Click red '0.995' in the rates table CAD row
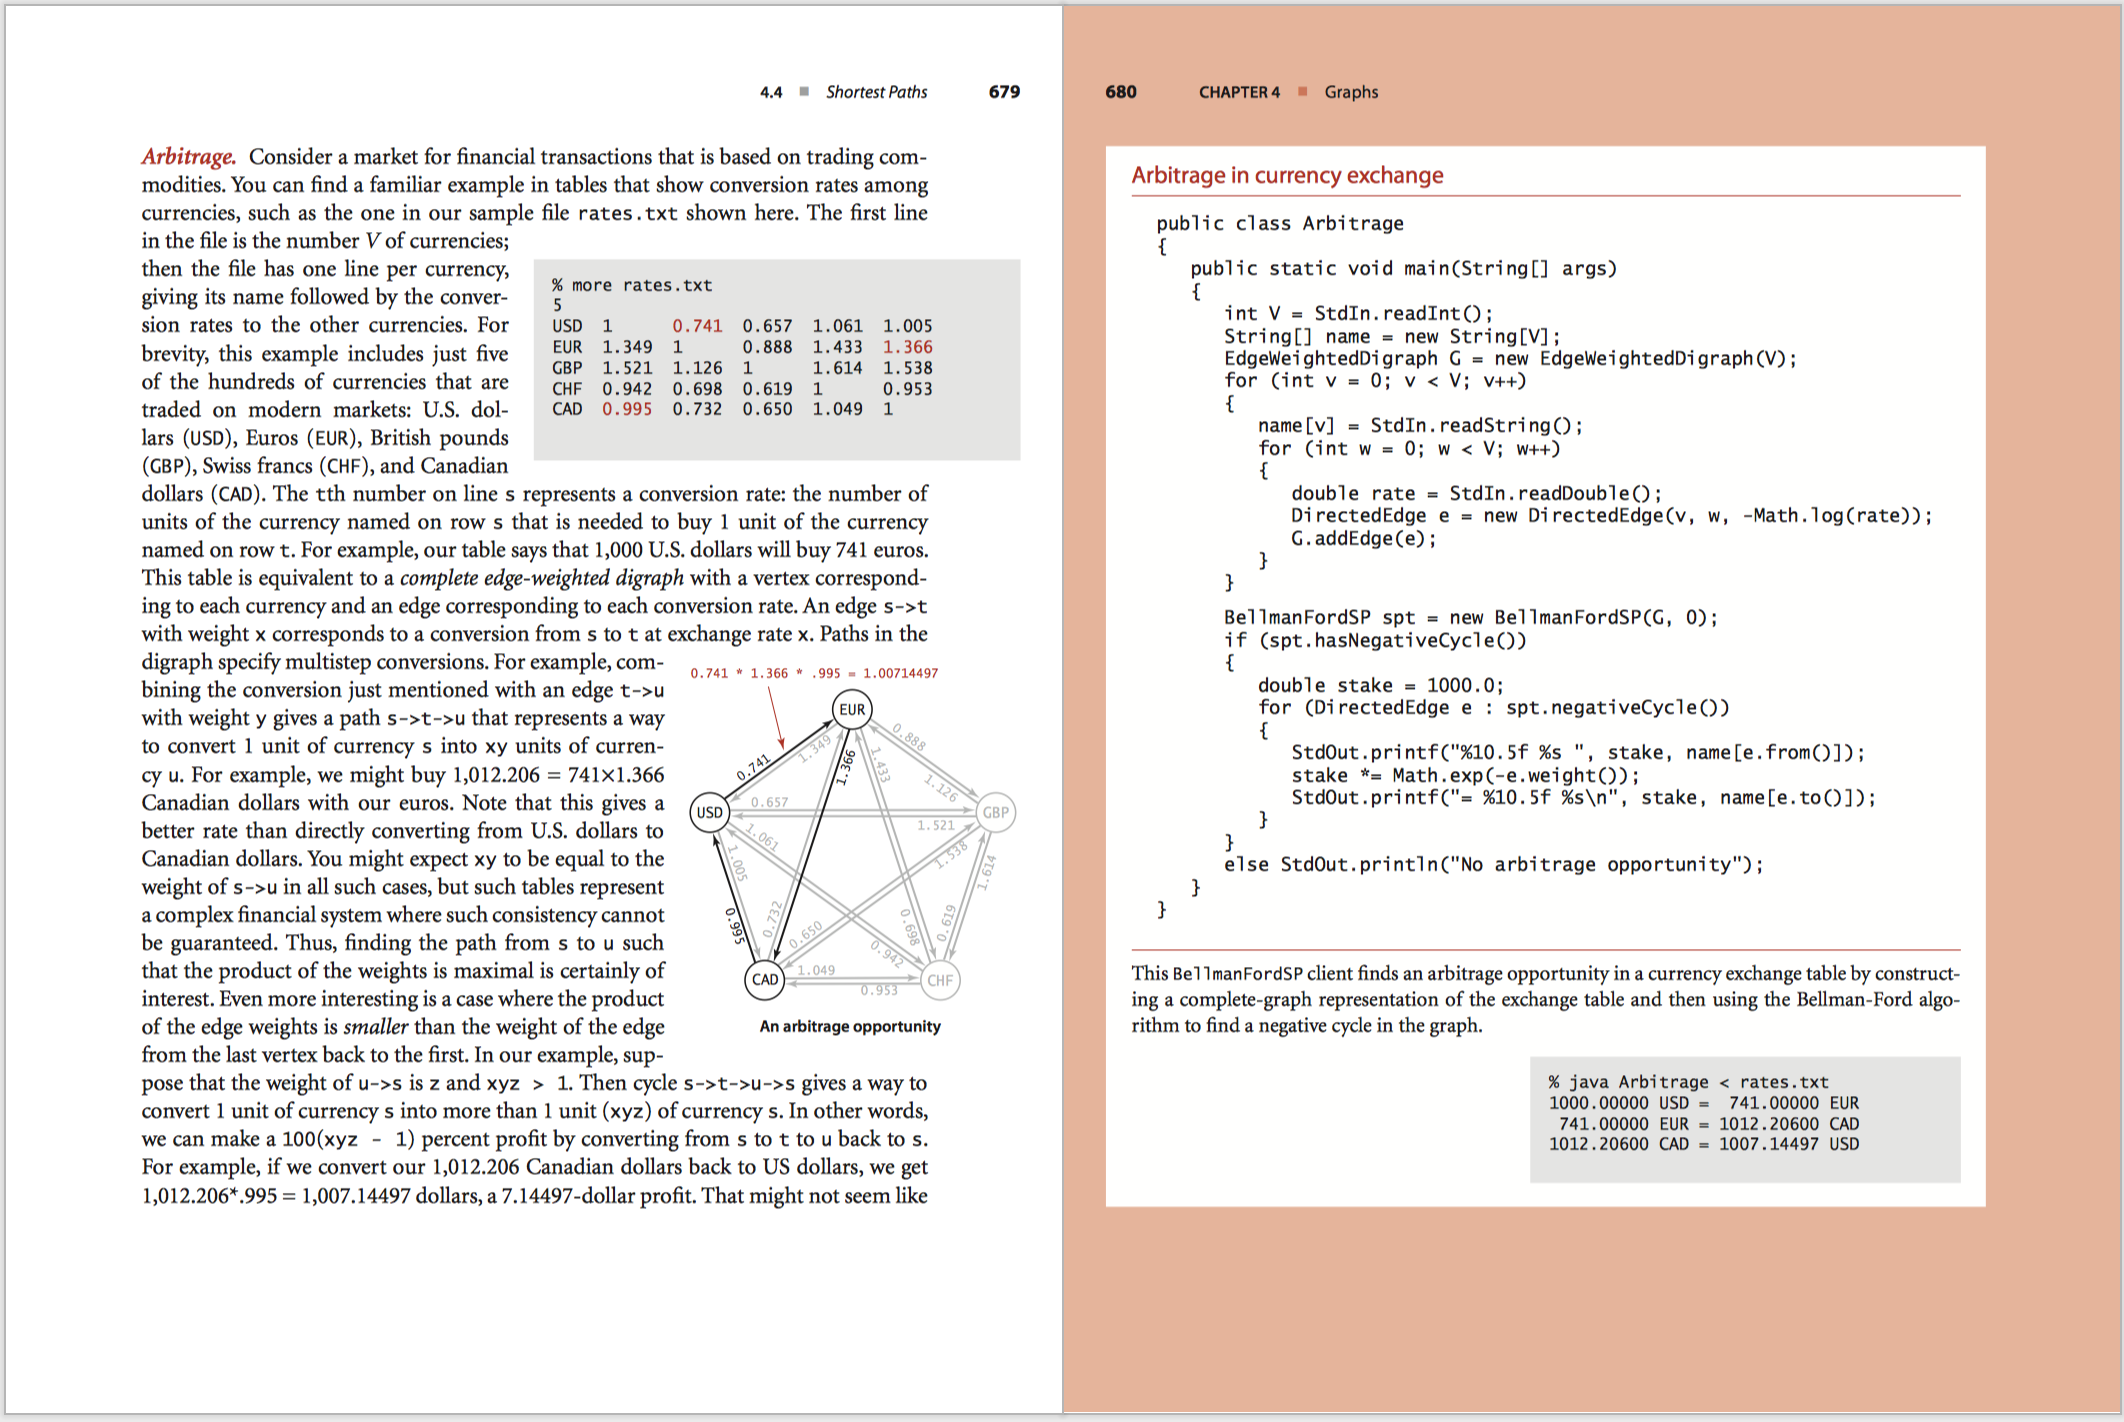Screen dimensions: 2124x1422 coord(627,409)
